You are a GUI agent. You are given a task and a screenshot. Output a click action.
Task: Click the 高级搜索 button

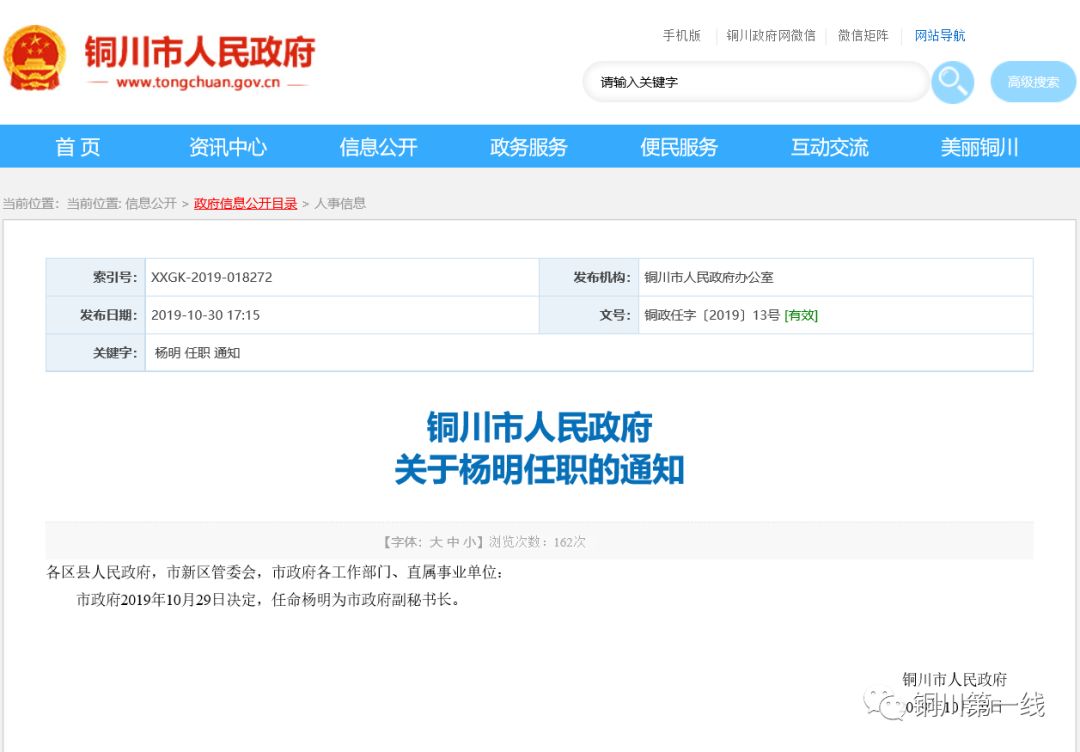pos(1032,81)
